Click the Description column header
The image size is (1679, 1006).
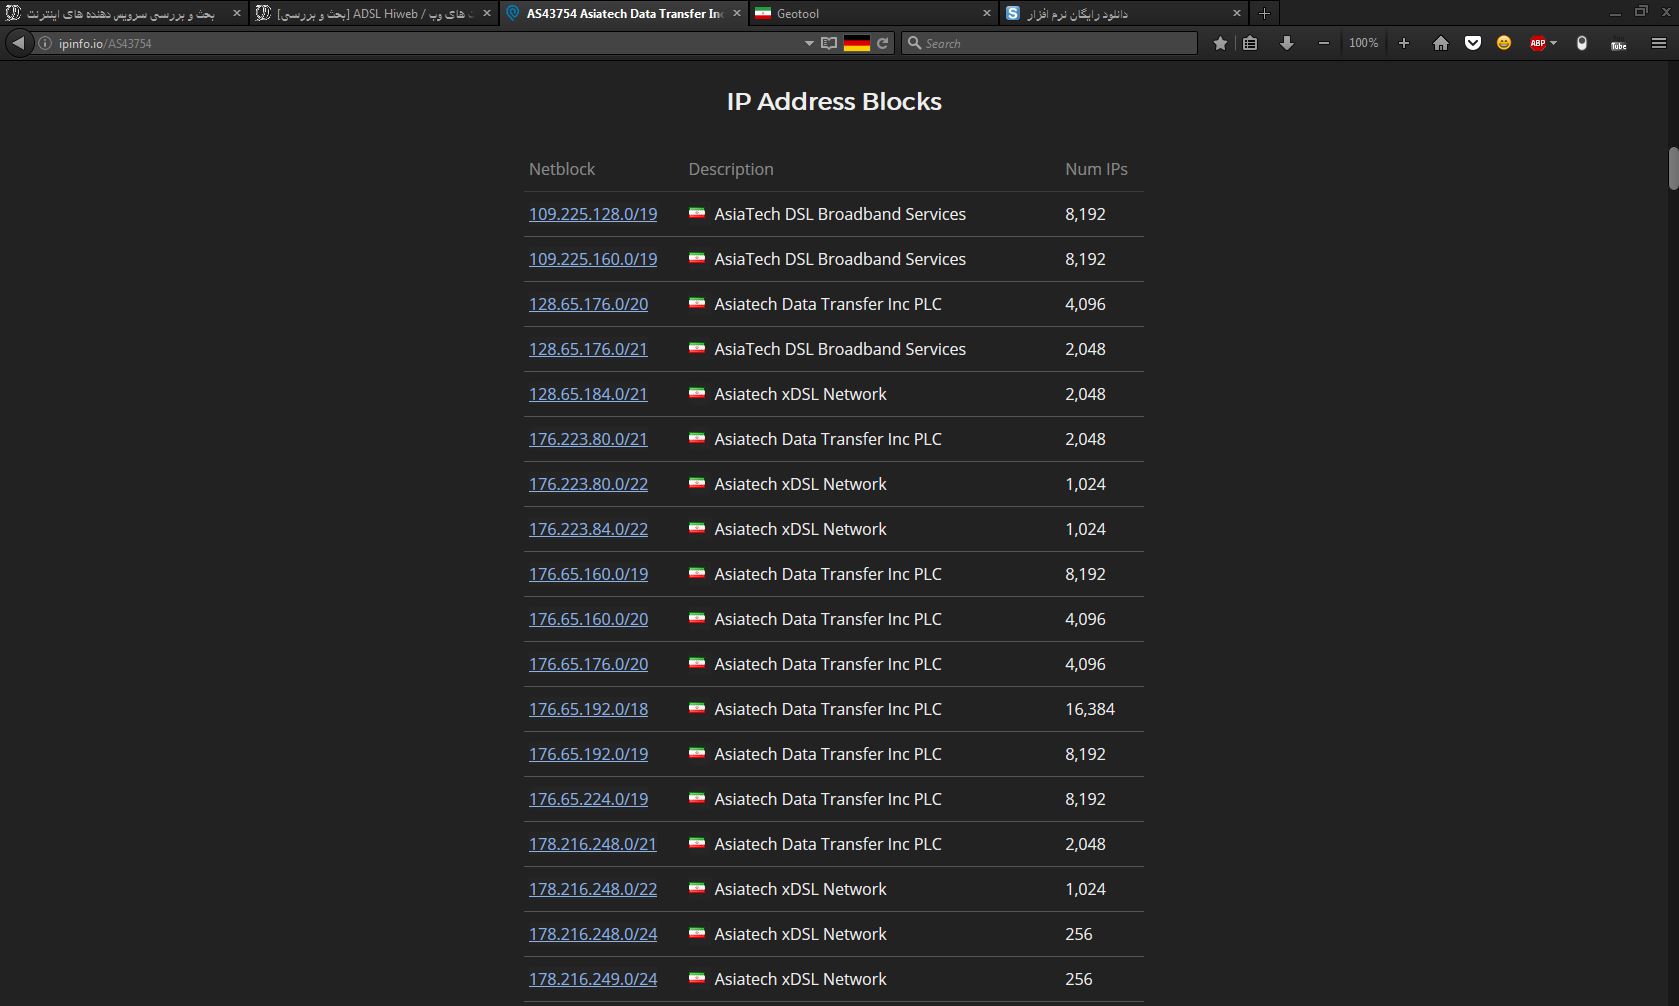(x=731, y=169)
